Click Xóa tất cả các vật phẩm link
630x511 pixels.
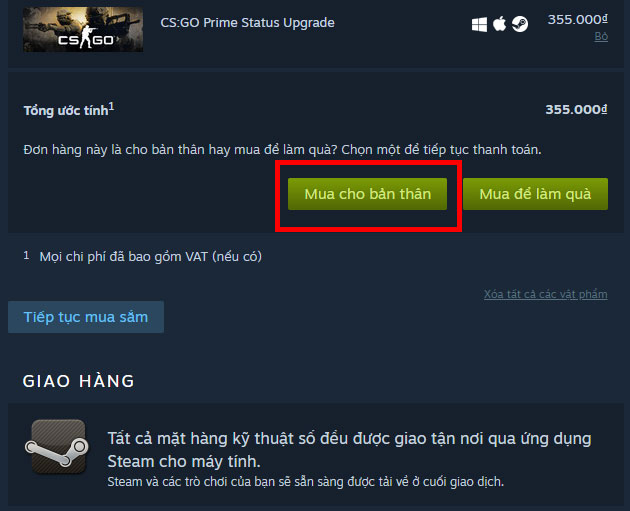click(x=546, y=294)
